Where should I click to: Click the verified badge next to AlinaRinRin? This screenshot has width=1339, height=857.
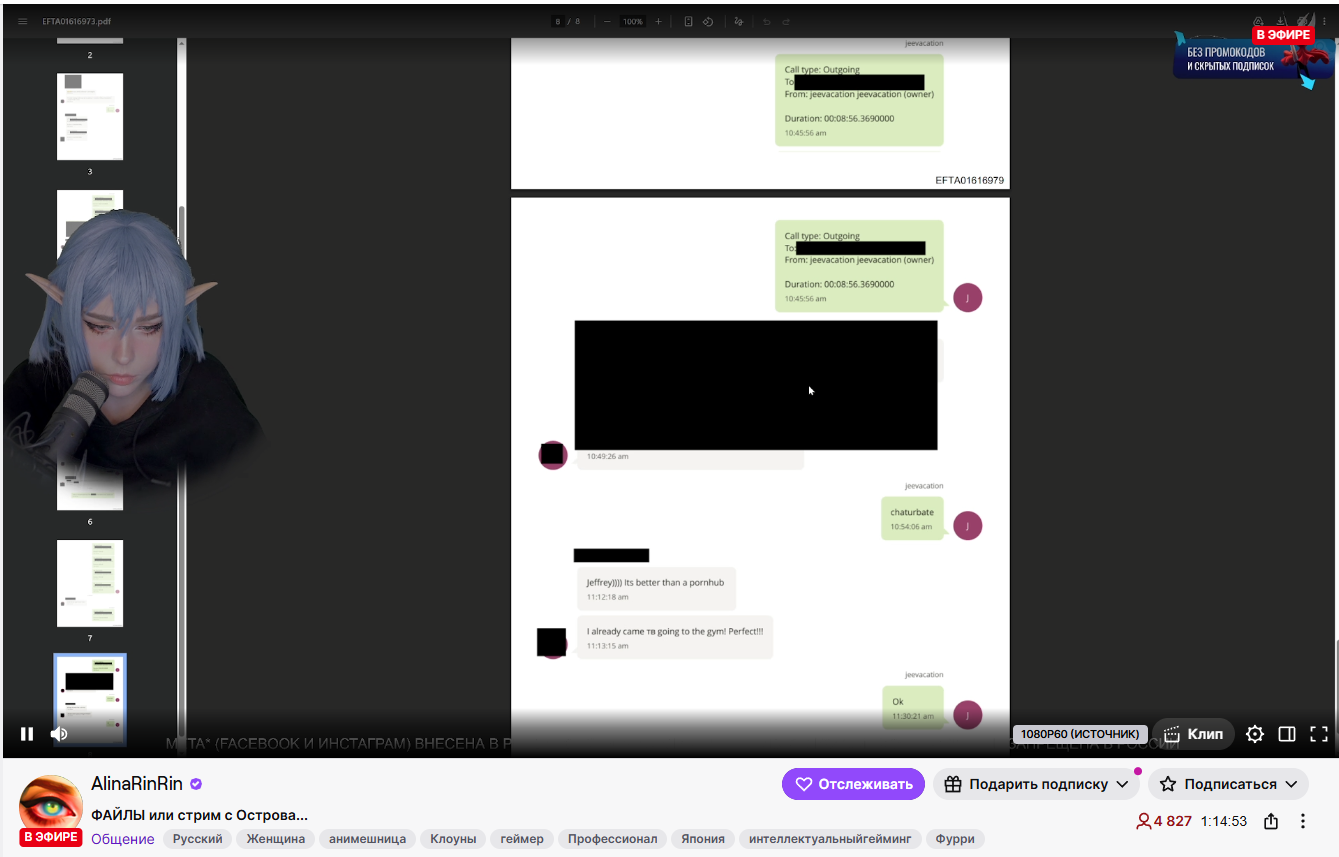(197, 785)
